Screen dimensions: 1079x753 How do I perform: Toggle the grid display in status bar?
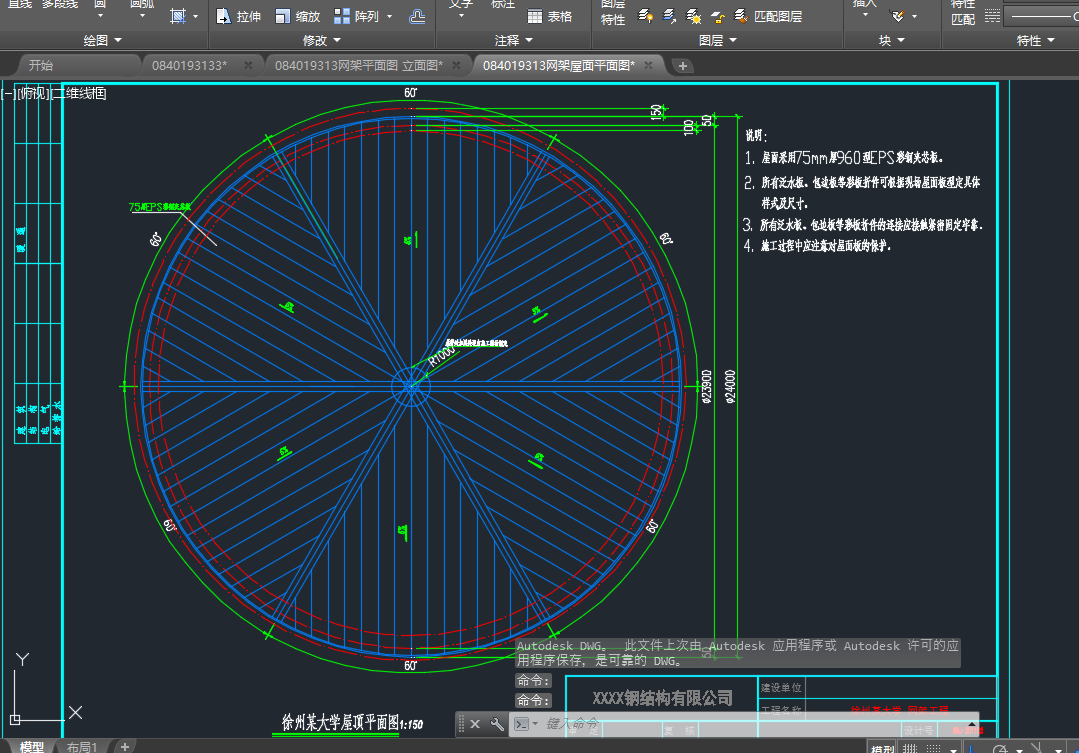point(910,748)
